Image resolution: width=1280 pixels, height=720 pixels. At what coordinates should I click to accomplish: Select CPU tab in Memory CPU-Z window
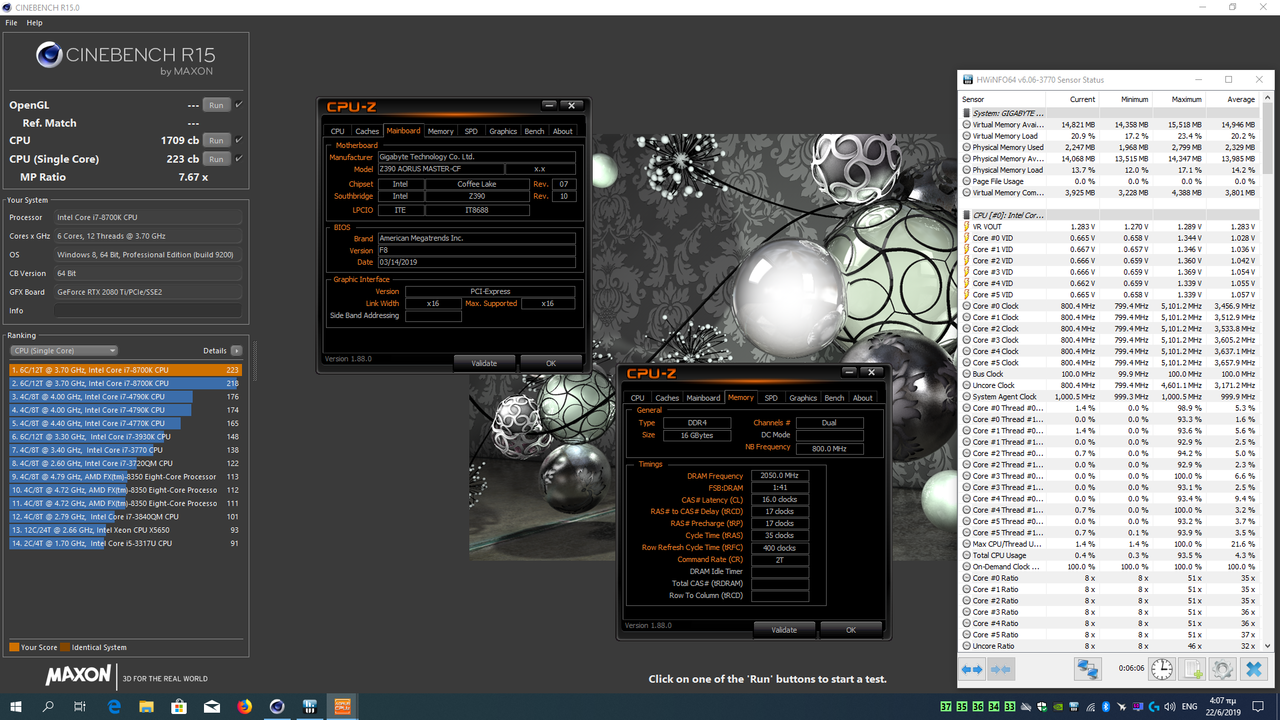pos(638,398)
